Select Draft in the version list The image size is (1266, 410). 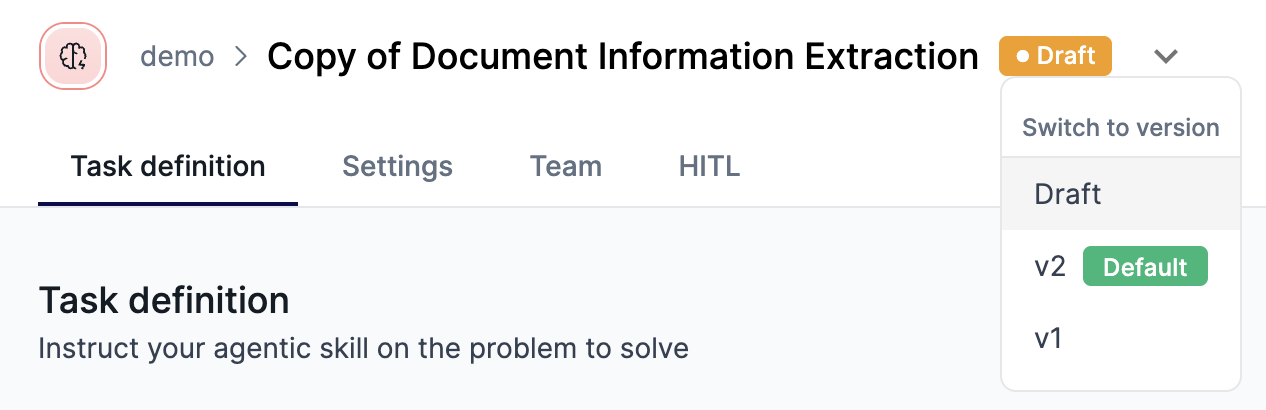pos(1121,194)
